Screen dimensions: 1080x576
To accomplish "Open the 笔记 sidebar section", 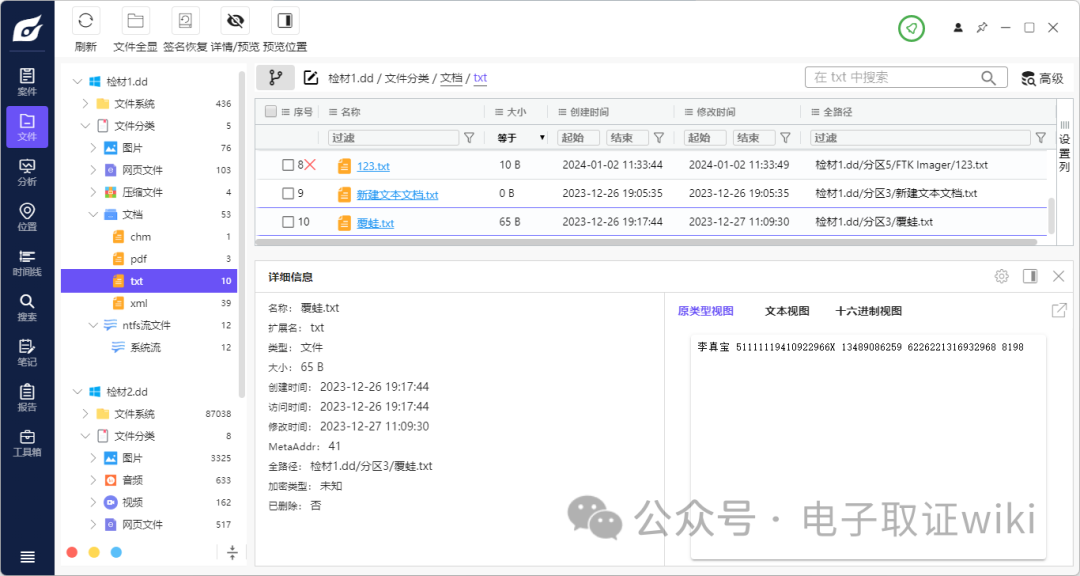I will coord(27,353).
